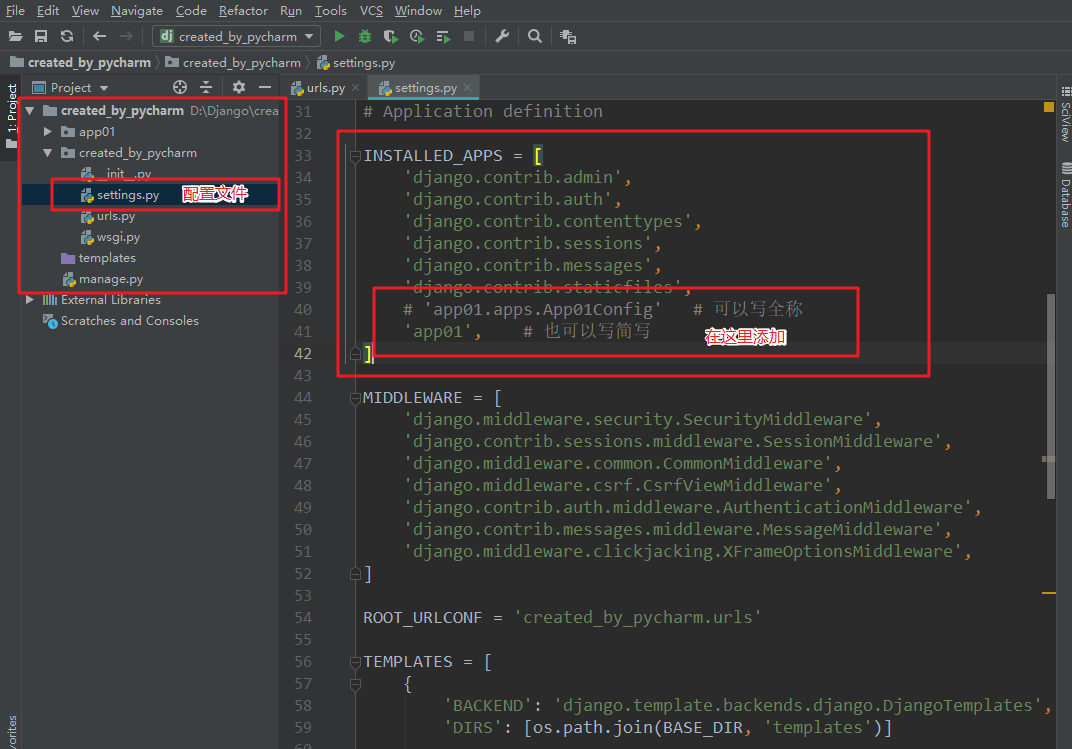The height and width of the screenshot is (749, 1072).
Task: Open Search Everywhere with the magnifier icon
Action: pos(533,36)
